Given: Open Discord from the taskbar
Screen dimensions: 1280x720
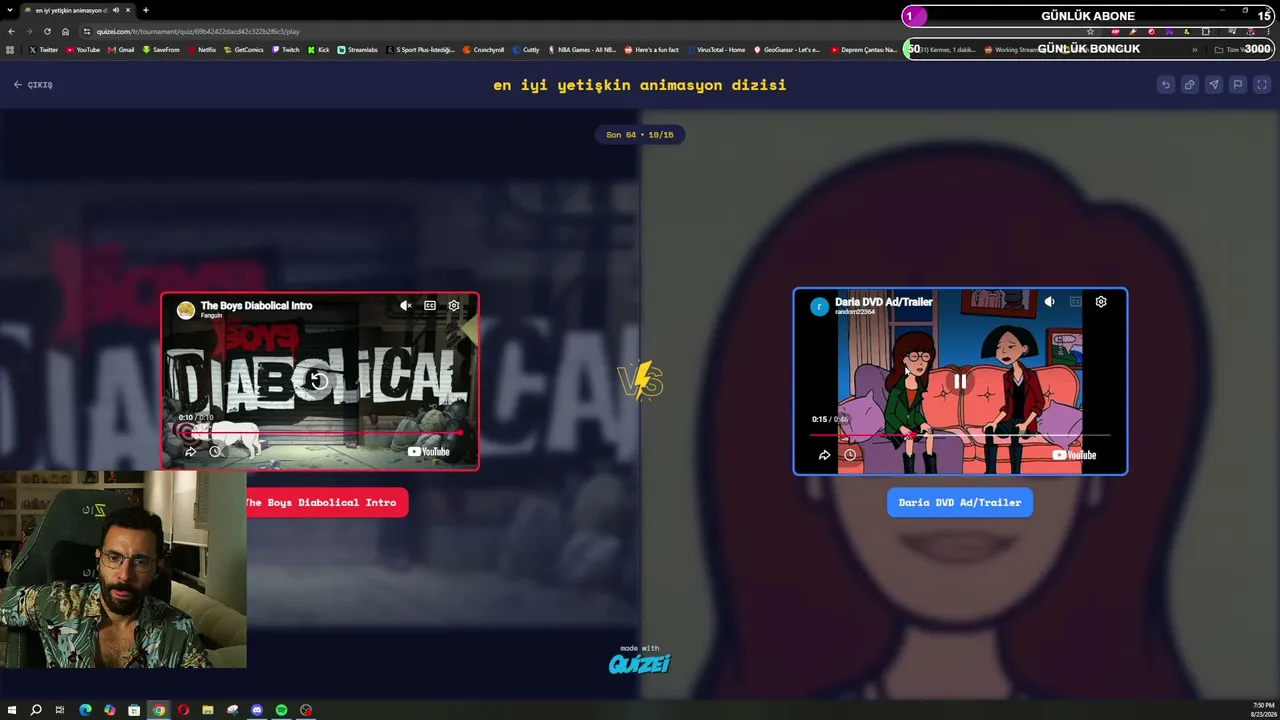Looking at the screenshot, I should tap(257, 710).
